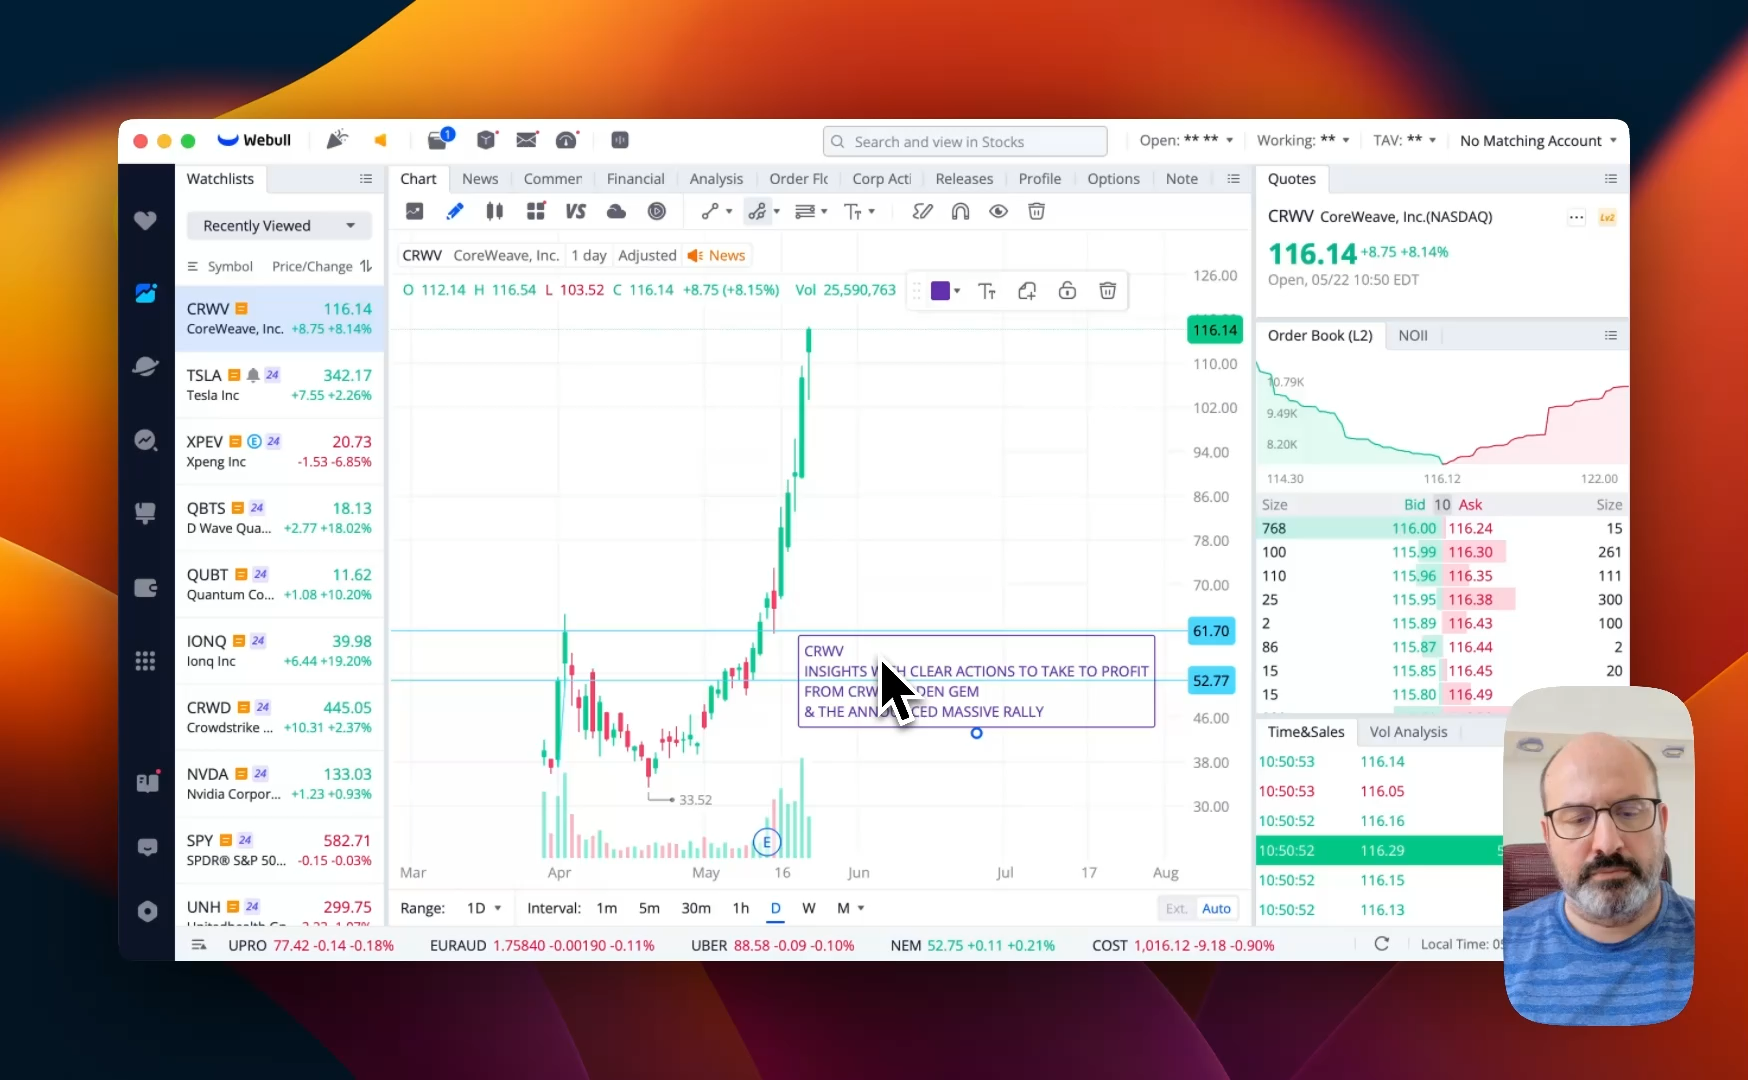This screenshot has width=1748, height=1080.
Task: Open the paper trading desk icon in sidebar
Action: click(x=145, y=513)
